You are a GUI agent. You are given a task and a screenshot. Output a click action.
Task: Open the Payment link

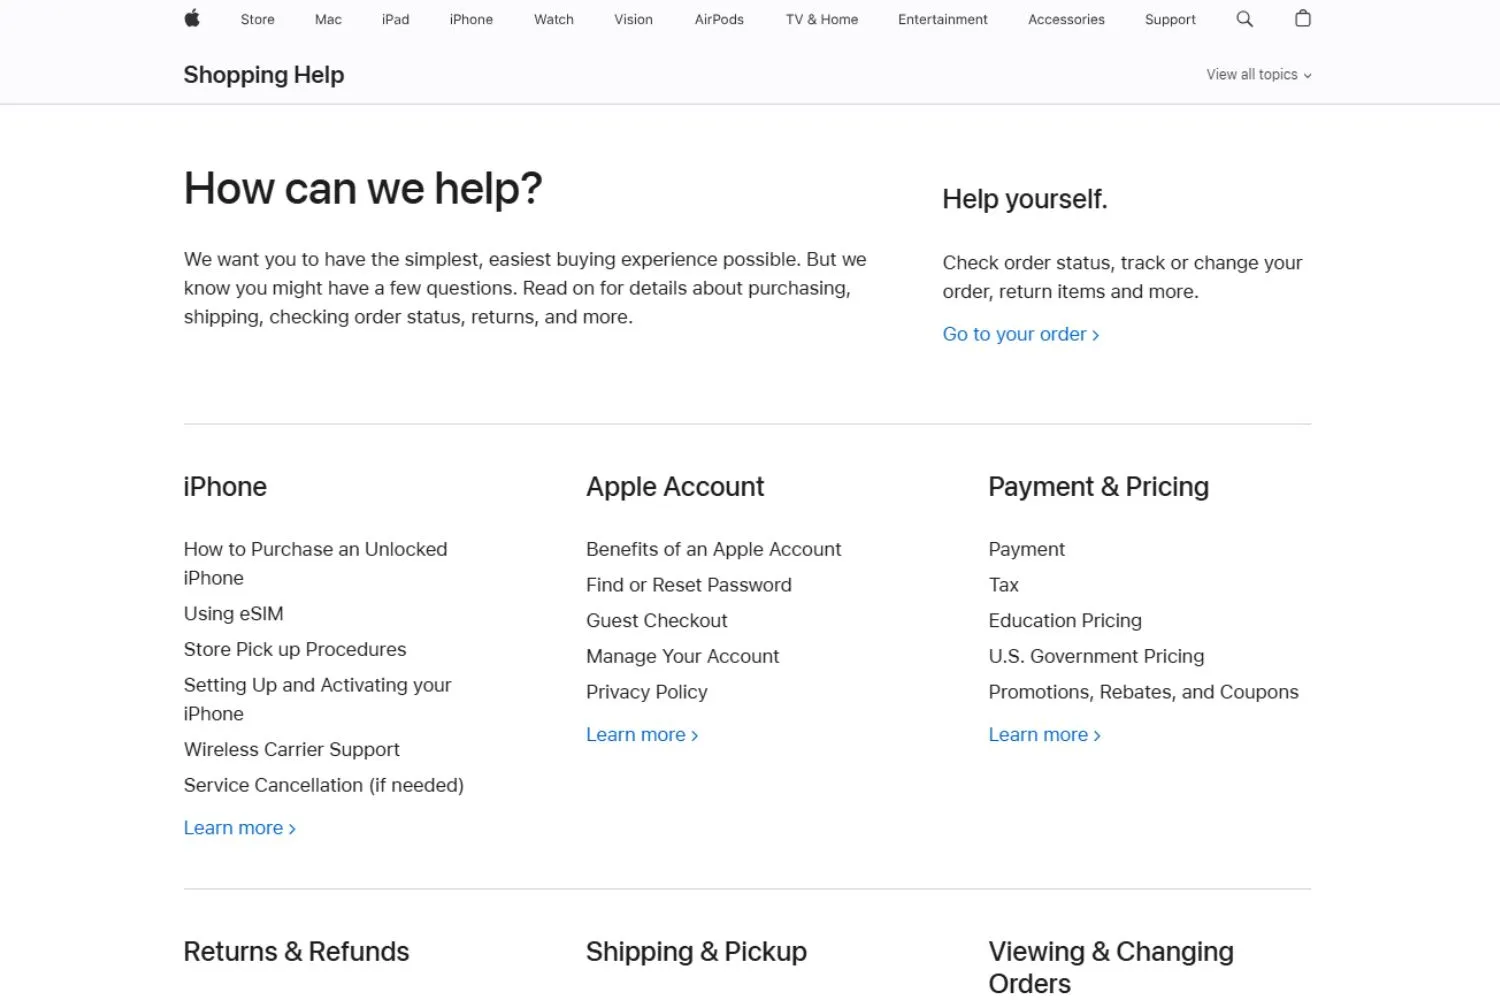(x=1027, y=549)
